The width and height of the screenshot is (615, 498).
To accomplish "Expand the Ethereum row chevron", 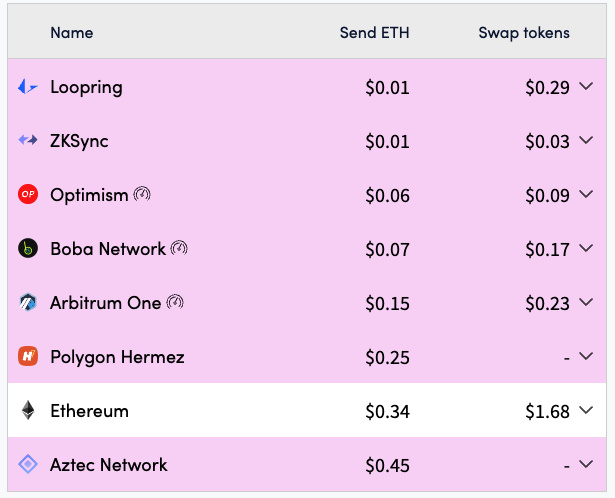I will [586, 410].
